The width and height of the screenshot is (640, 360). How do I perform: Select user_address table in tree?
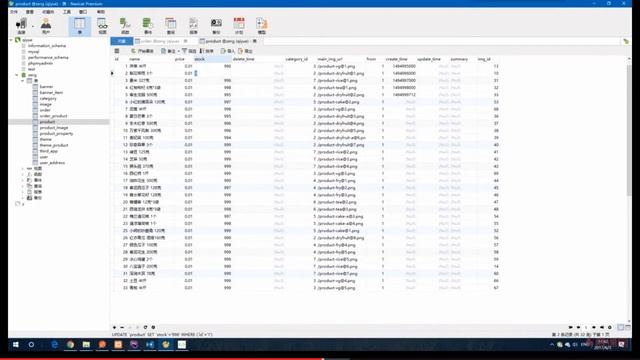click(52, 163)
